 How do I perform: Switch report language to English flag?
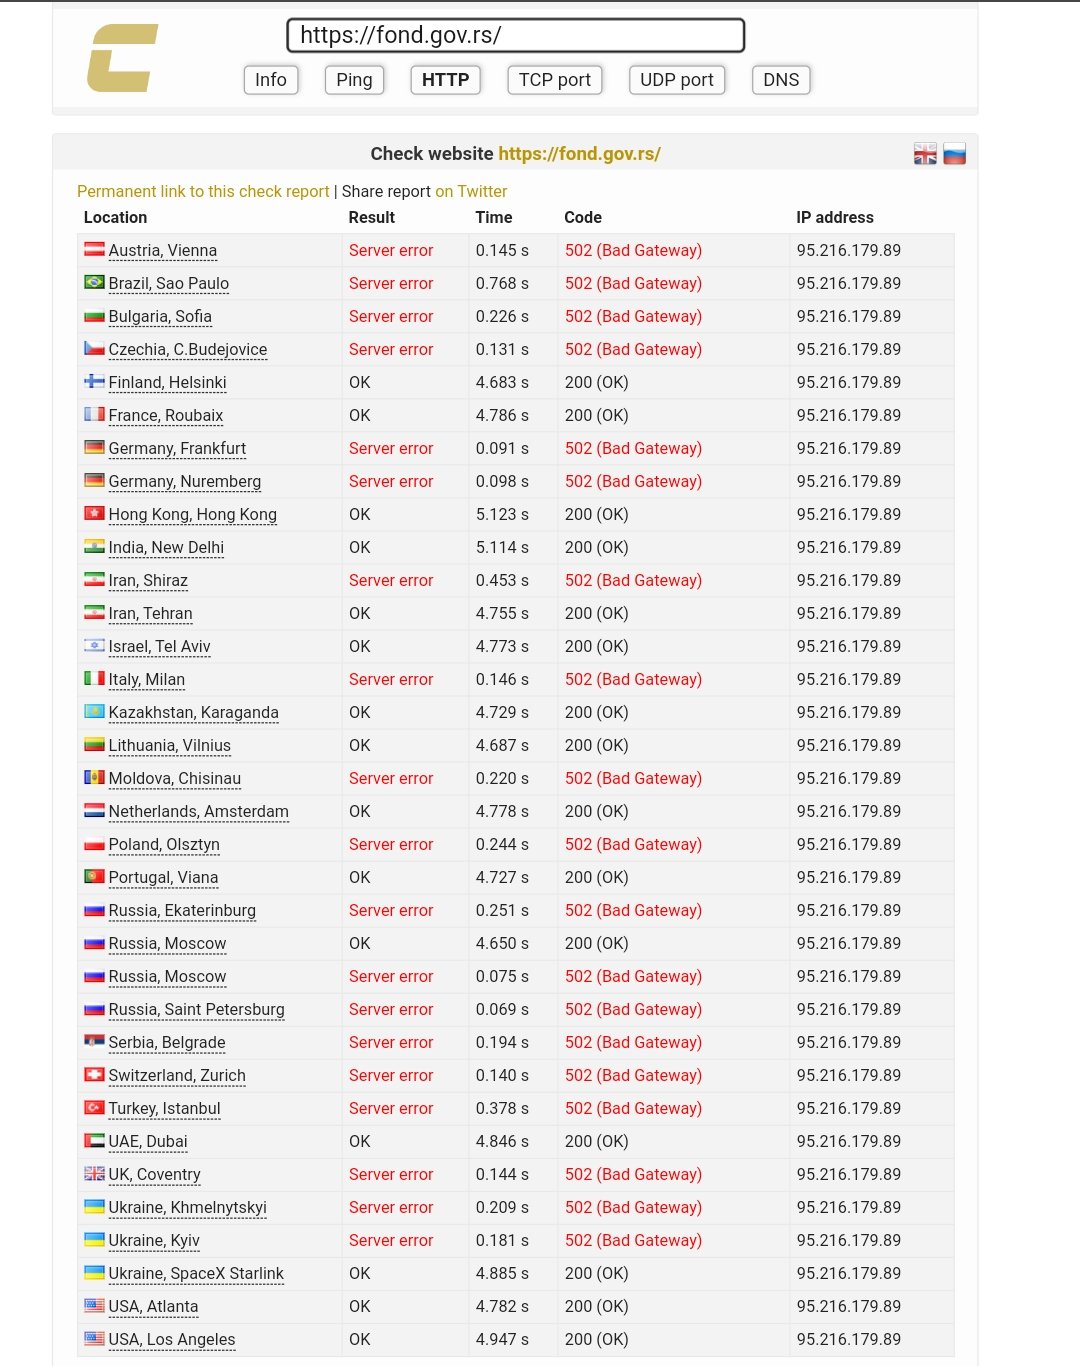coord(925,154)
